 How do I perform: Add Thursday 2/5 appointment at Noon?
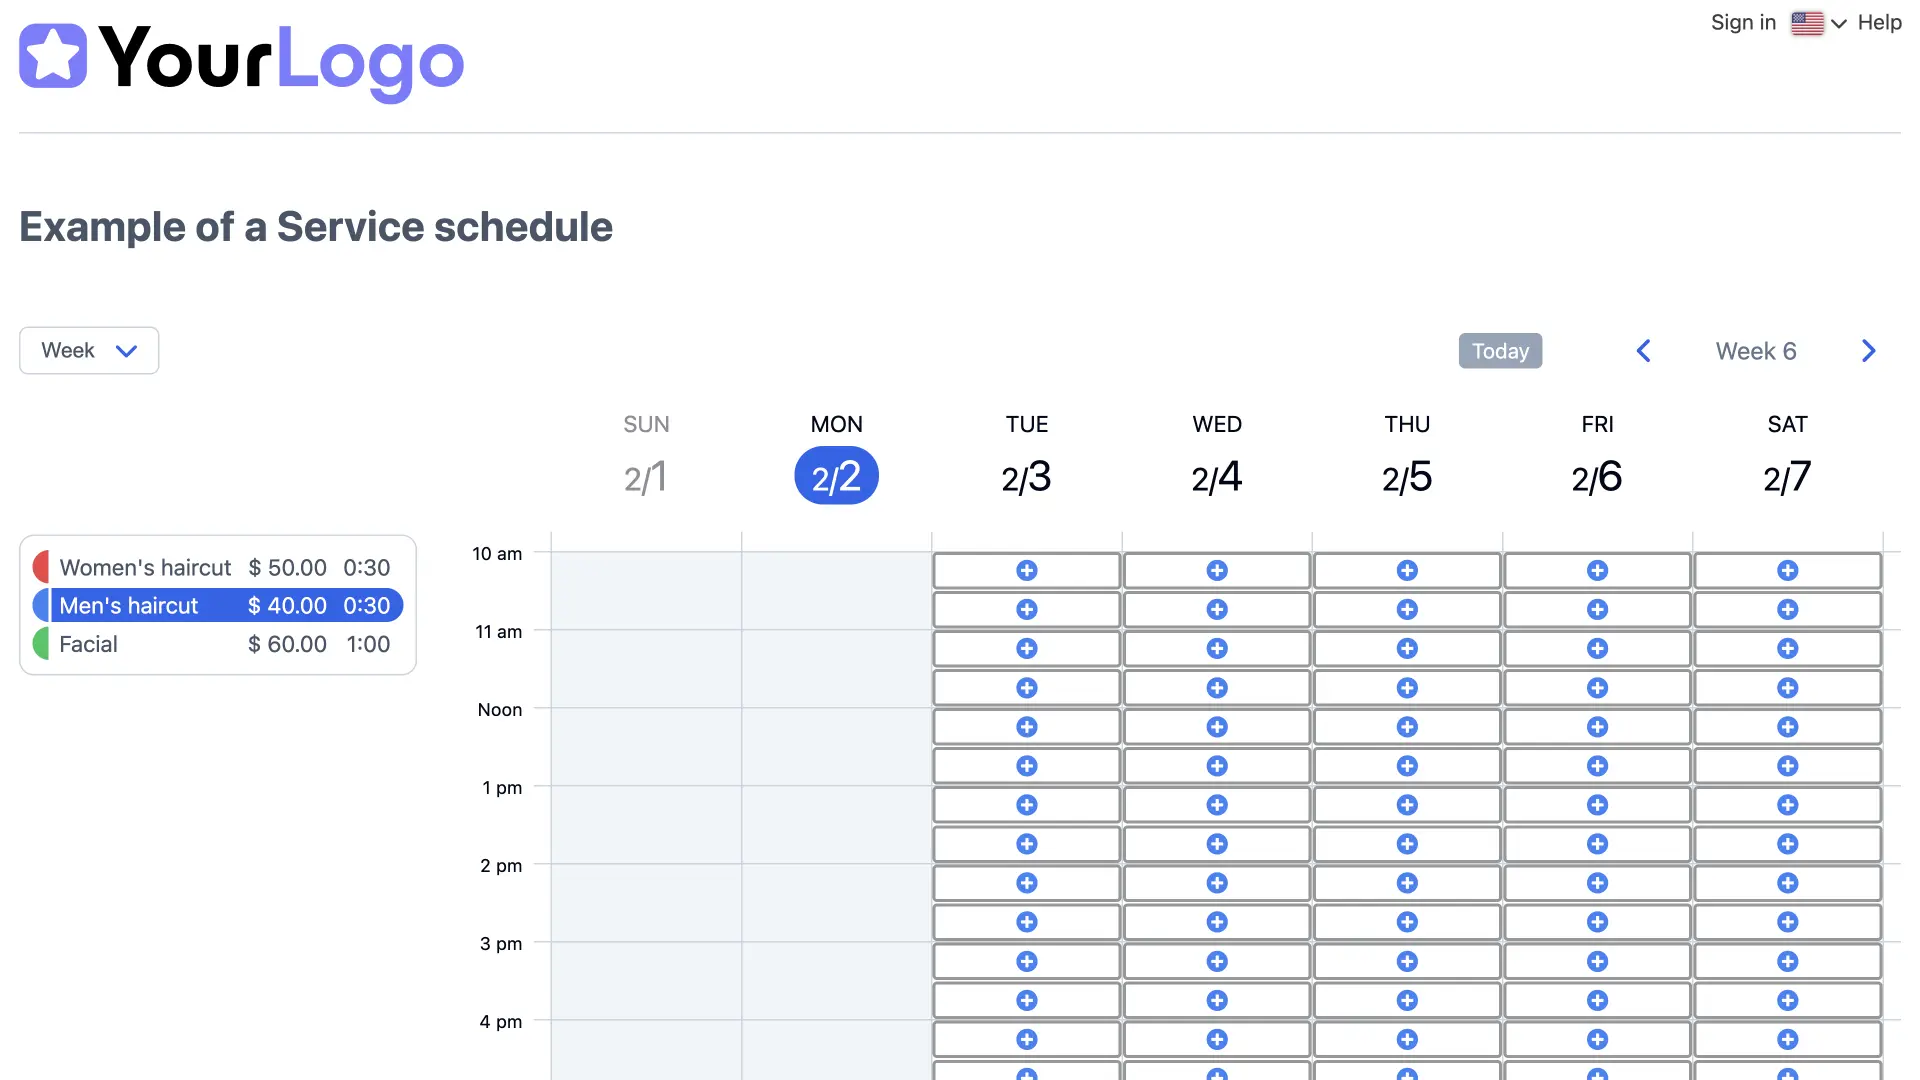pyautogui.click(x=1406, y=727)
